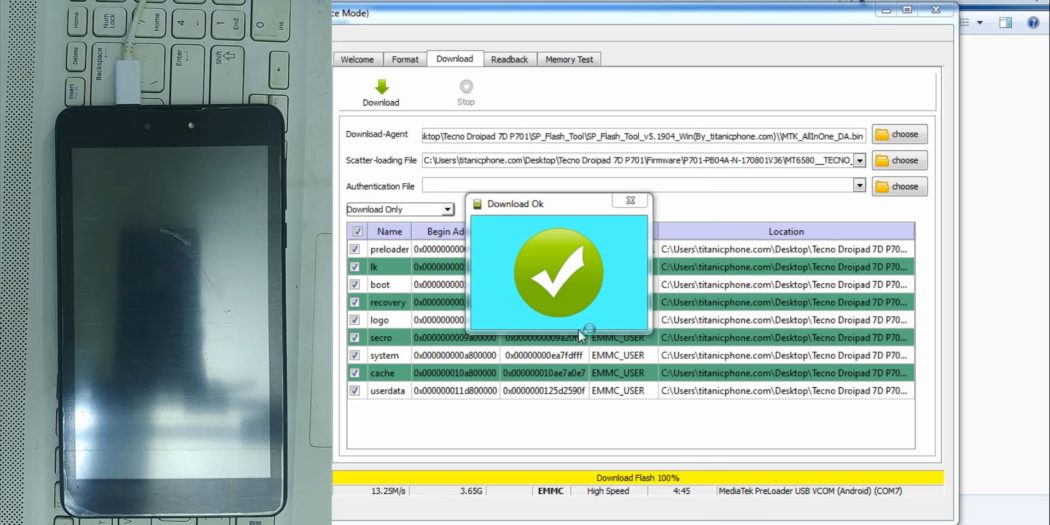Choose an Authentication file

point(899,187)
